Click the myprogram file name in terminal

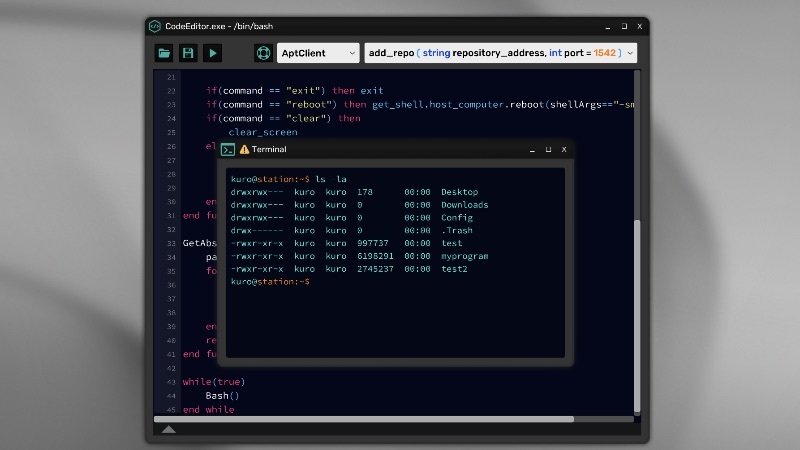[x=465, y=256]
